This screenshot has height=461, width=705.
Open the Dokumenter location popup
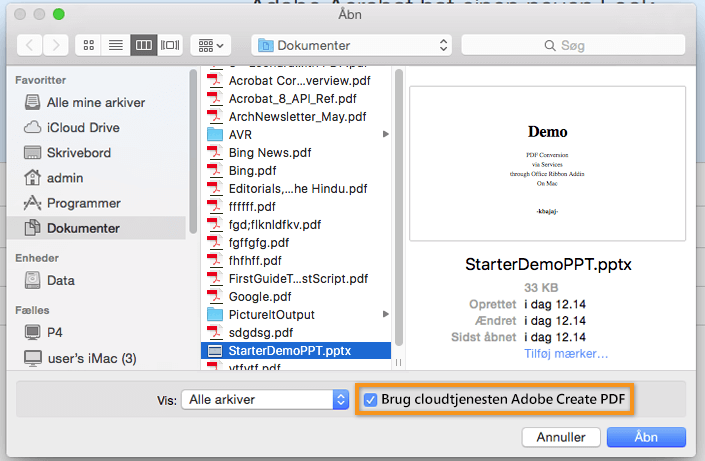pyautogui.click(x=352, y=45)
